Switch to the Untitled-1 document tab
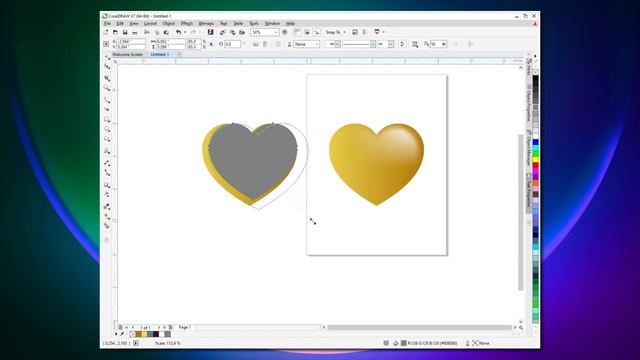Image resolution: width=640 pixels, height=360 pixels. tap(160, 54)
